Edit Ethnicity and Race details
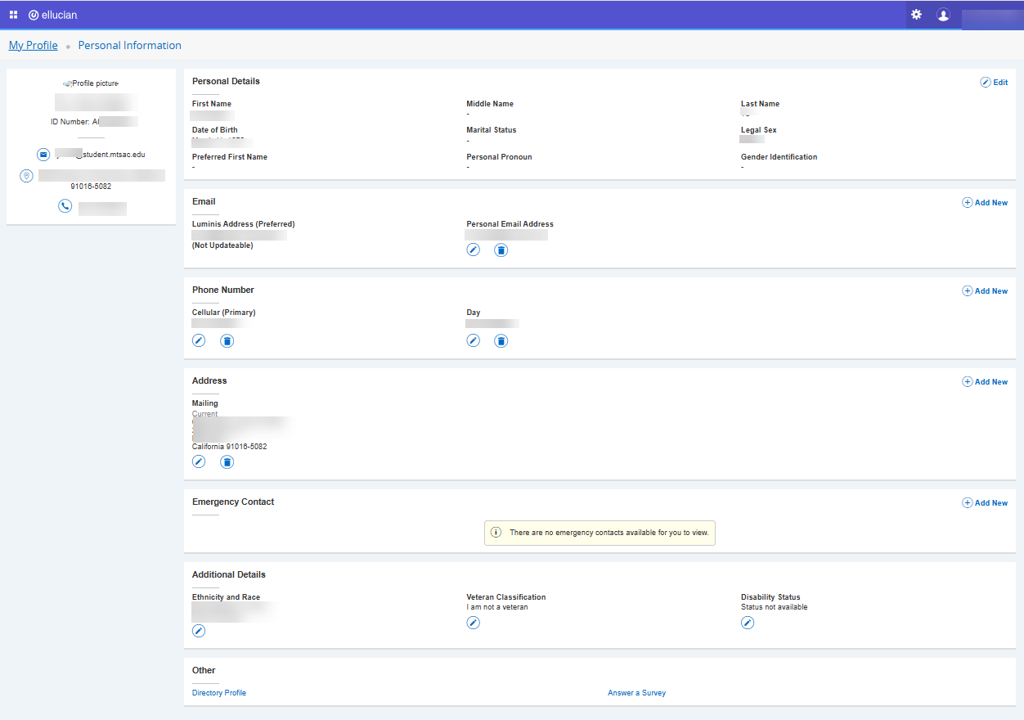This screenshot has height=720, width=1024. tap(199, 631)
